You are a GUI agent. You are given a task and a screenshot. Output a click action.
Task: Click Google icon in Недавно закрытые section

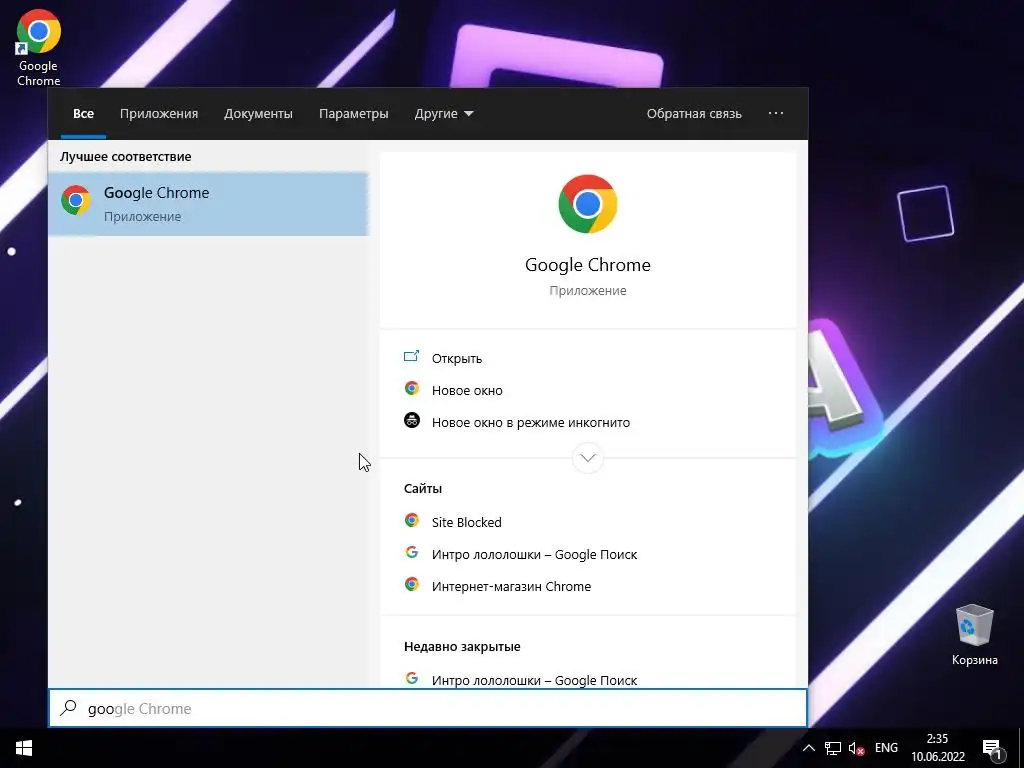pos(411,679)
